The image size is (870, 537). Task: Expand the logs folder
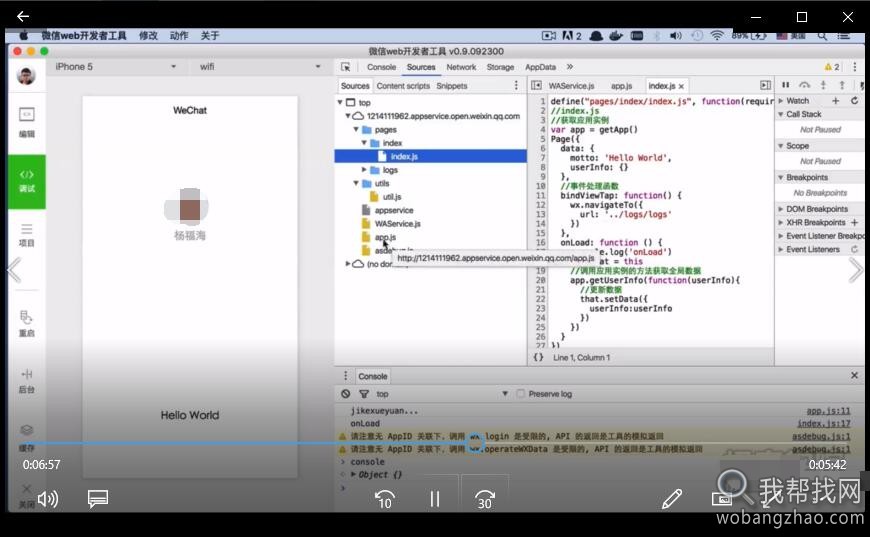[364, 170]
